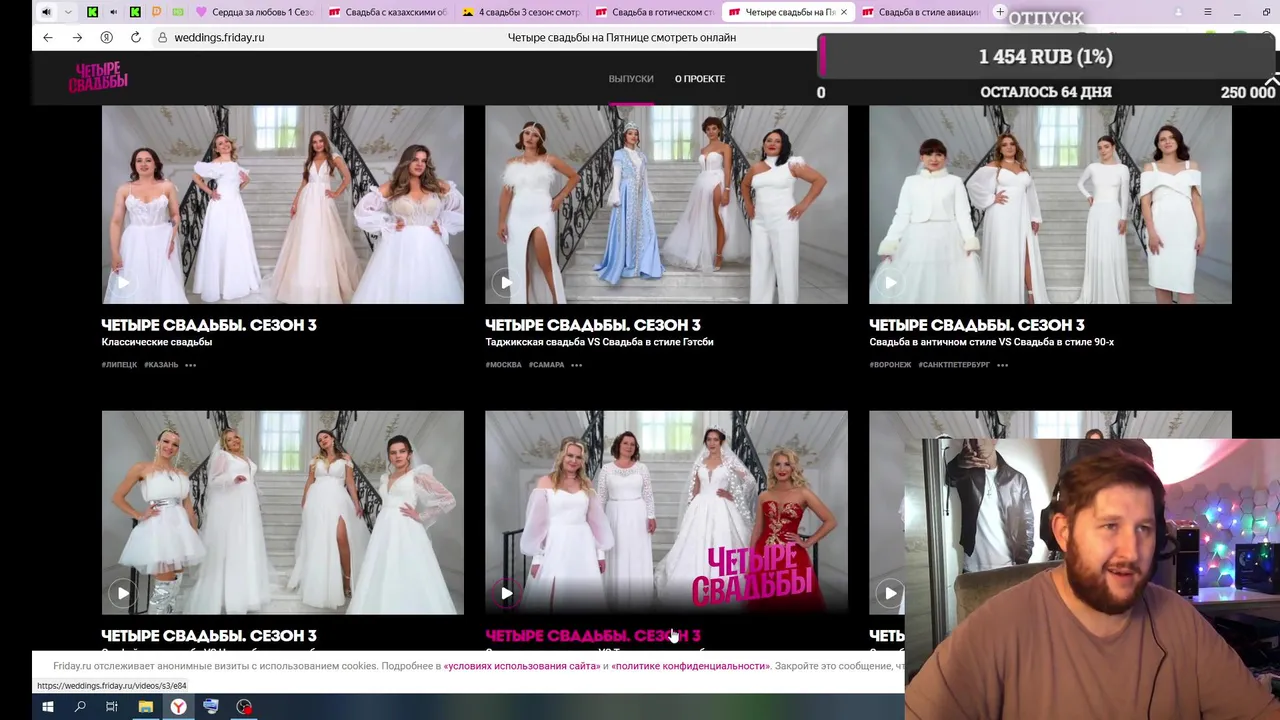Open the ВЫПУСКИ menu item
Viewport: 1280px width, 720px height.
(631, 78)
